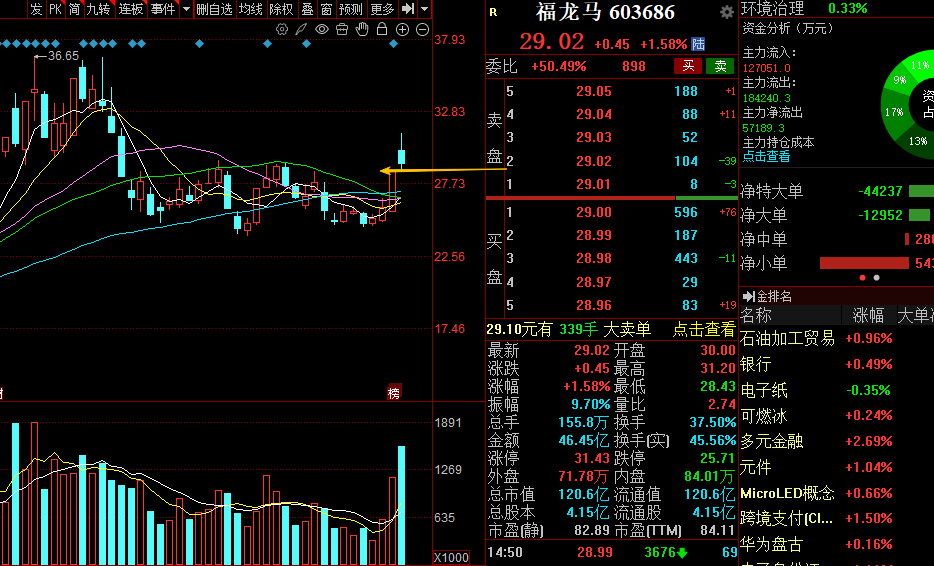
Task: Click the latest tall cyan volume bar
Action: pos(401,505)
